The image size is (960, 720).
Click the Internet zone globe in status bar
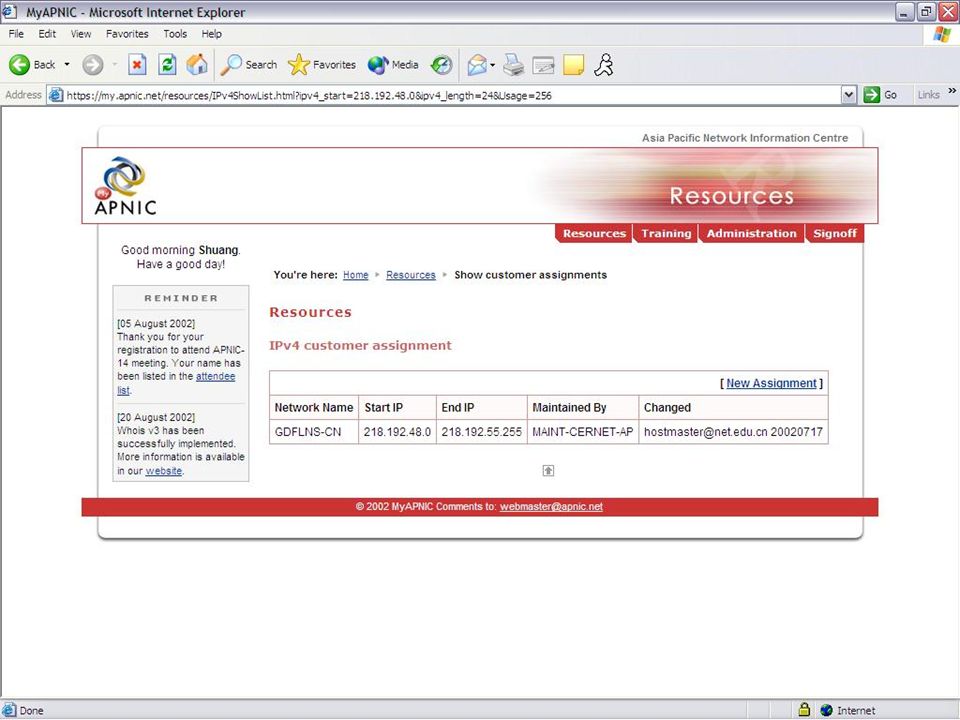pyautogui.click(x=827, y=710)
